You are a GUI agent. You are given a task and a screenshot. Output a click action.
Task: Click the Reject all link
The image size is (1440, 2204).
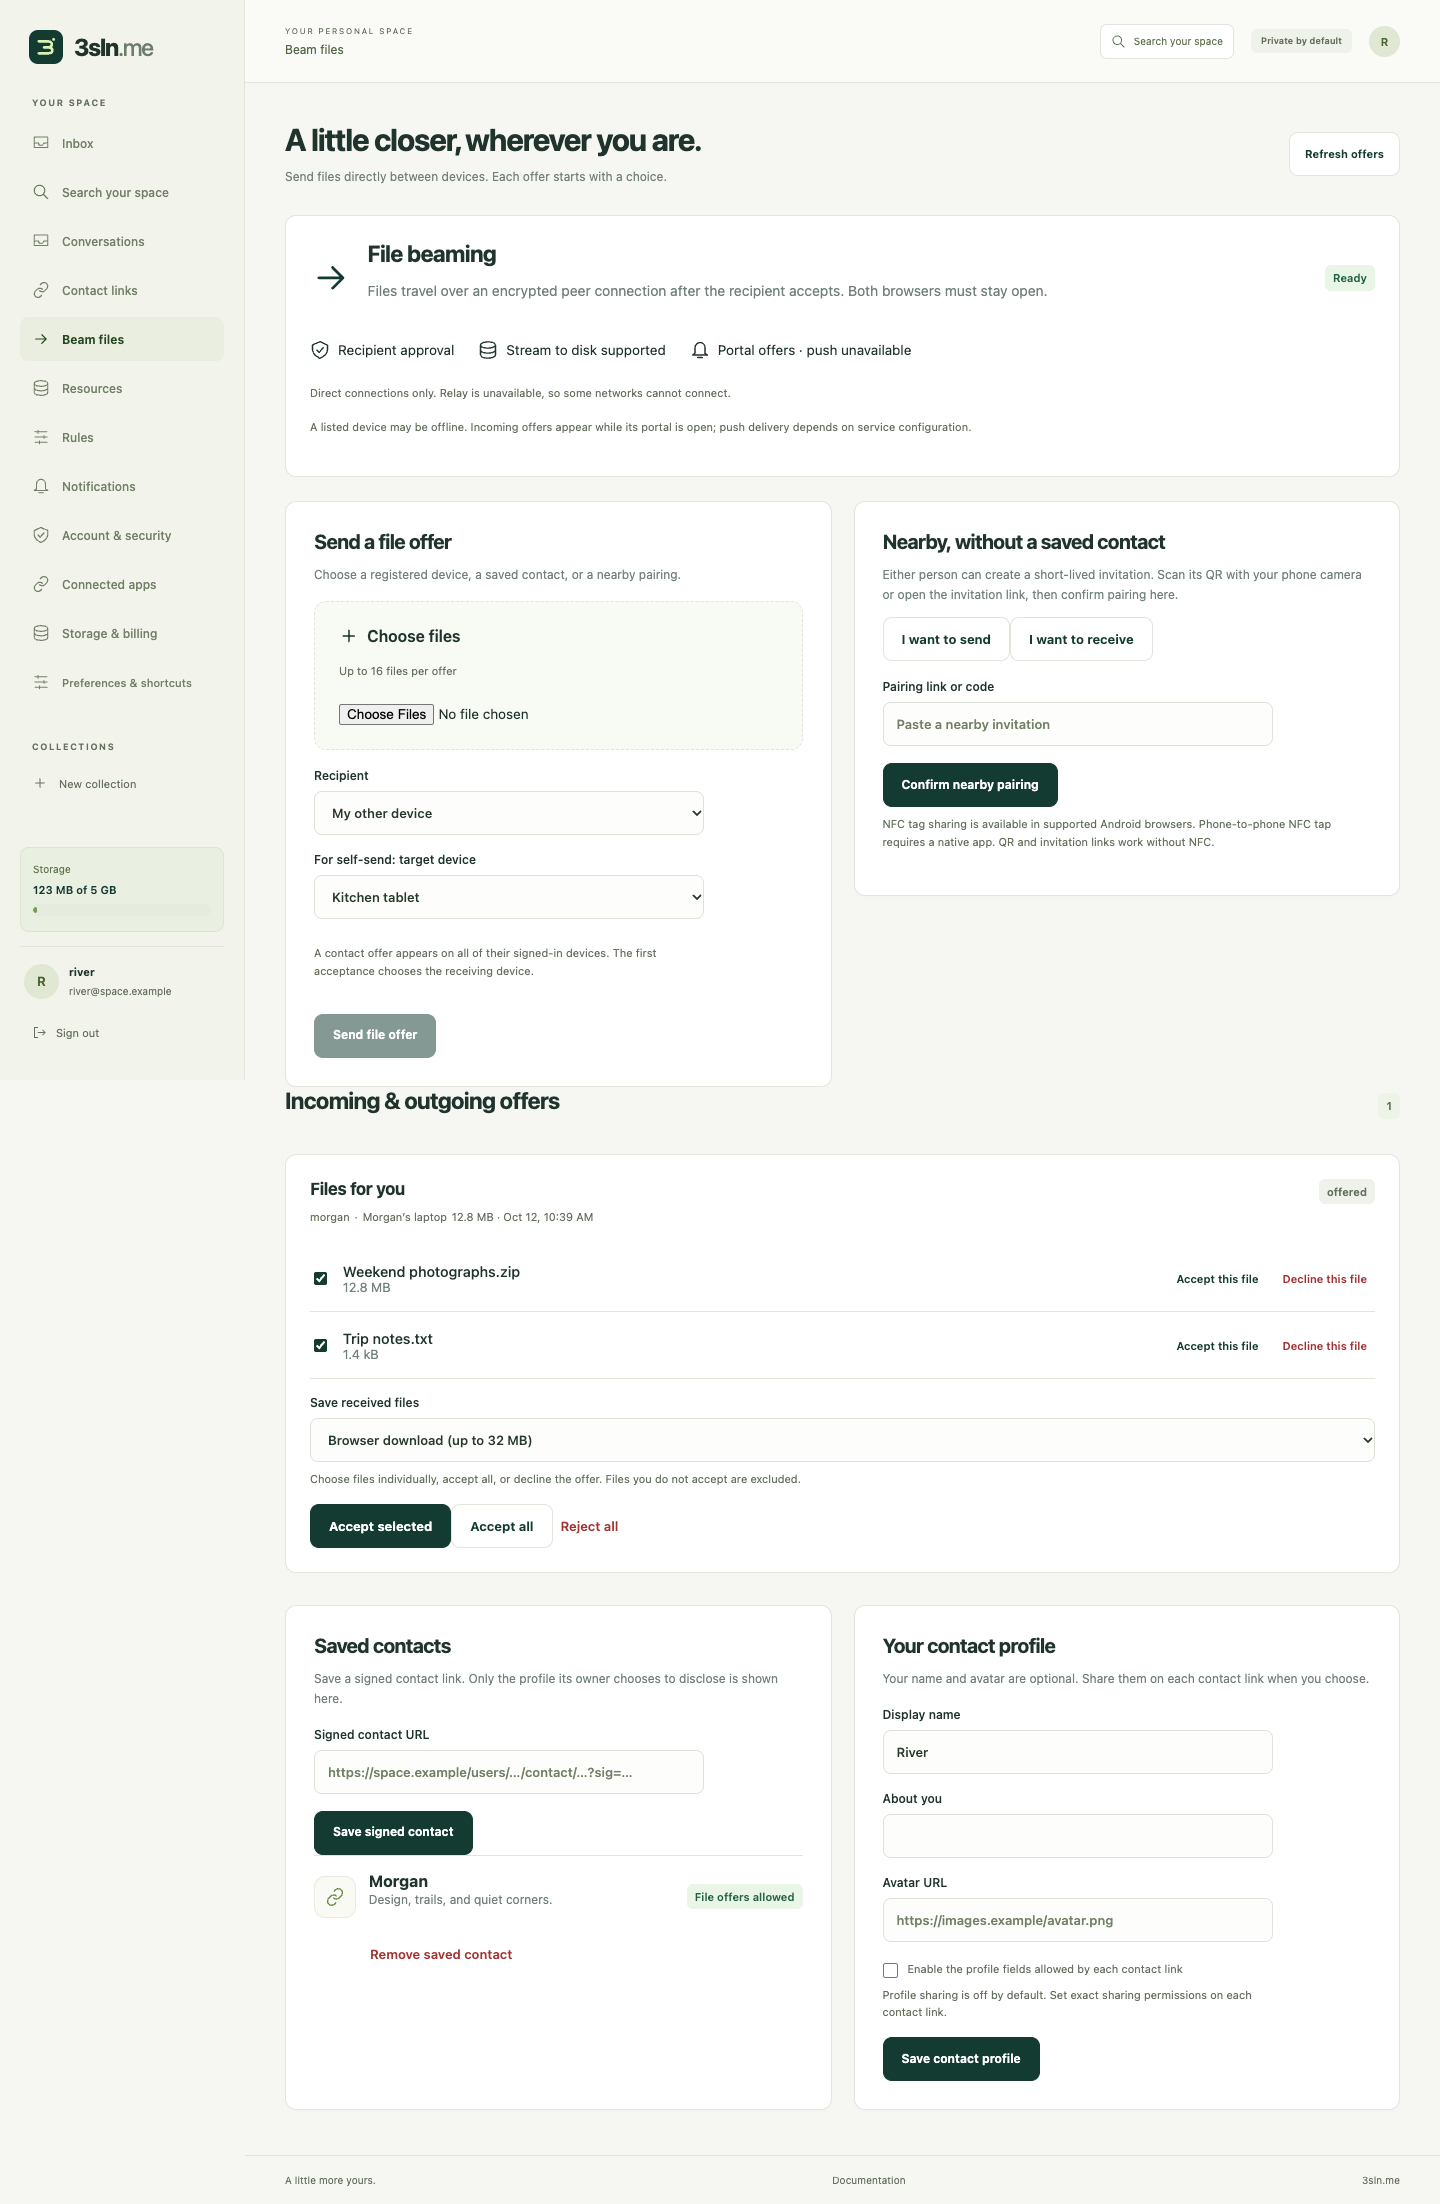[x=589, y=1526]
